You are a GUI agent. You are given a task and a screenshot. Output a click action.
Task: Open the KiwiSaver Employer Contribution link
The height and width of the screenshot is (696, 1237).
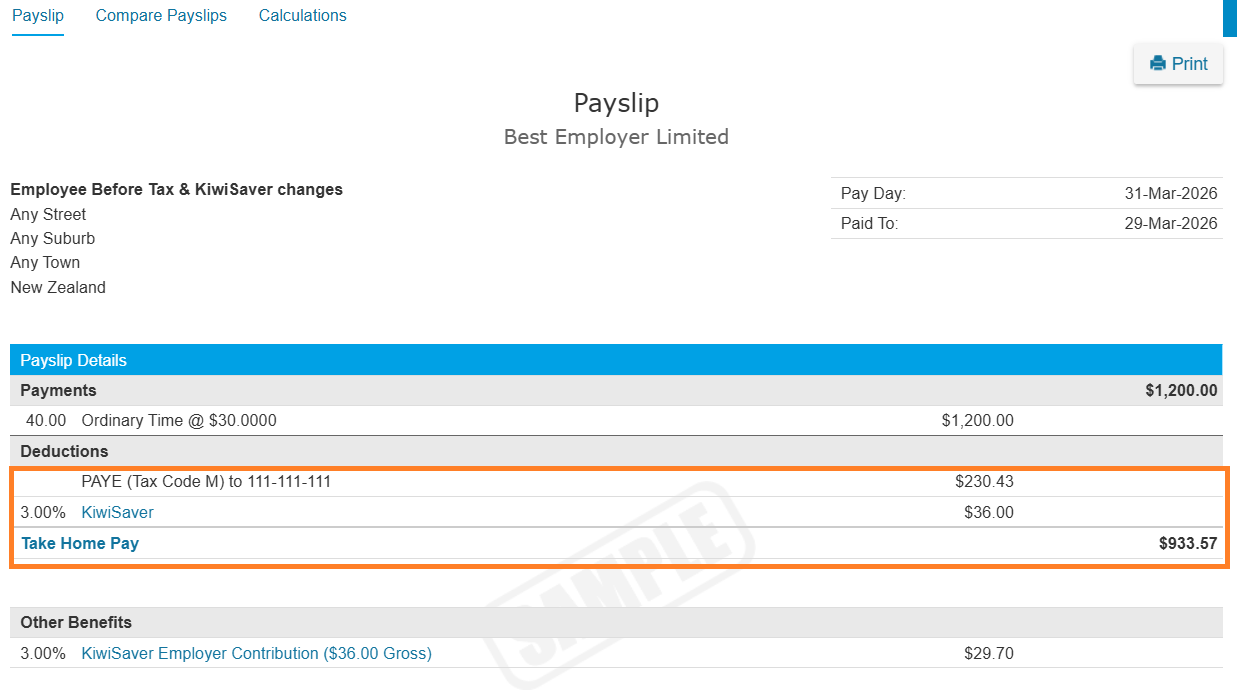coord(256,653)
